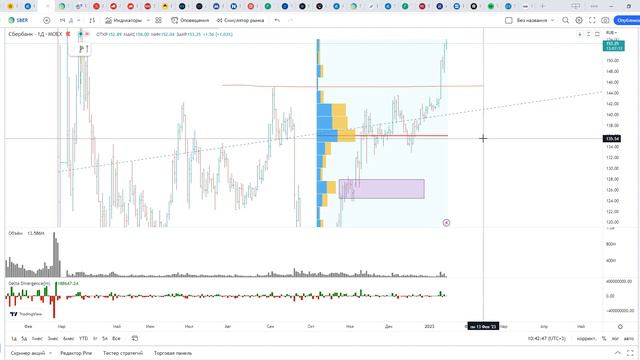This screenshot has height=360, width=640.
Task: Open Тестер стратегий tab
Action: [x=123, y=353]
